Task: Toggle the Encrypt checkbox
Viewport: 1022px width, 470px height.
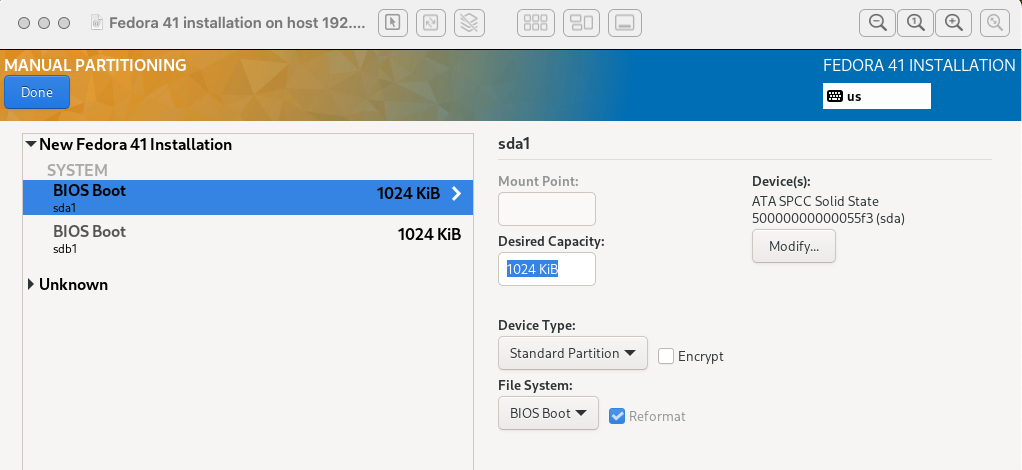Action: 665,356
